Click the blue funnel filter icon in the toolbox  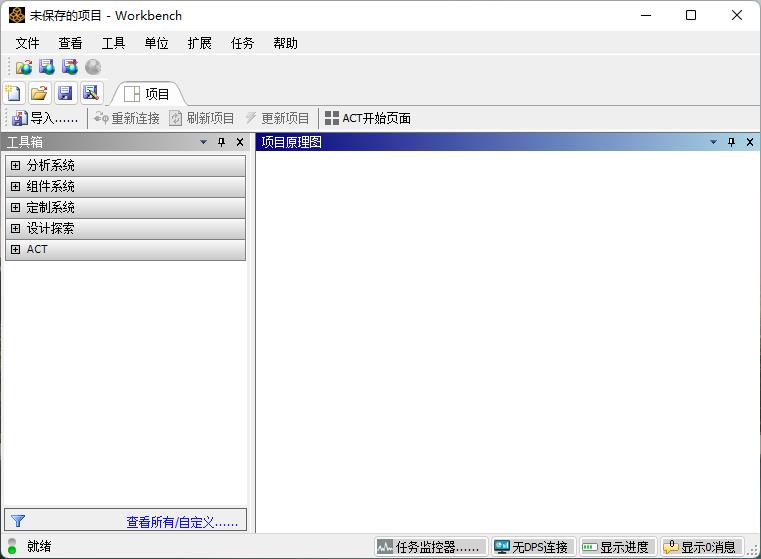coord(18,521)
